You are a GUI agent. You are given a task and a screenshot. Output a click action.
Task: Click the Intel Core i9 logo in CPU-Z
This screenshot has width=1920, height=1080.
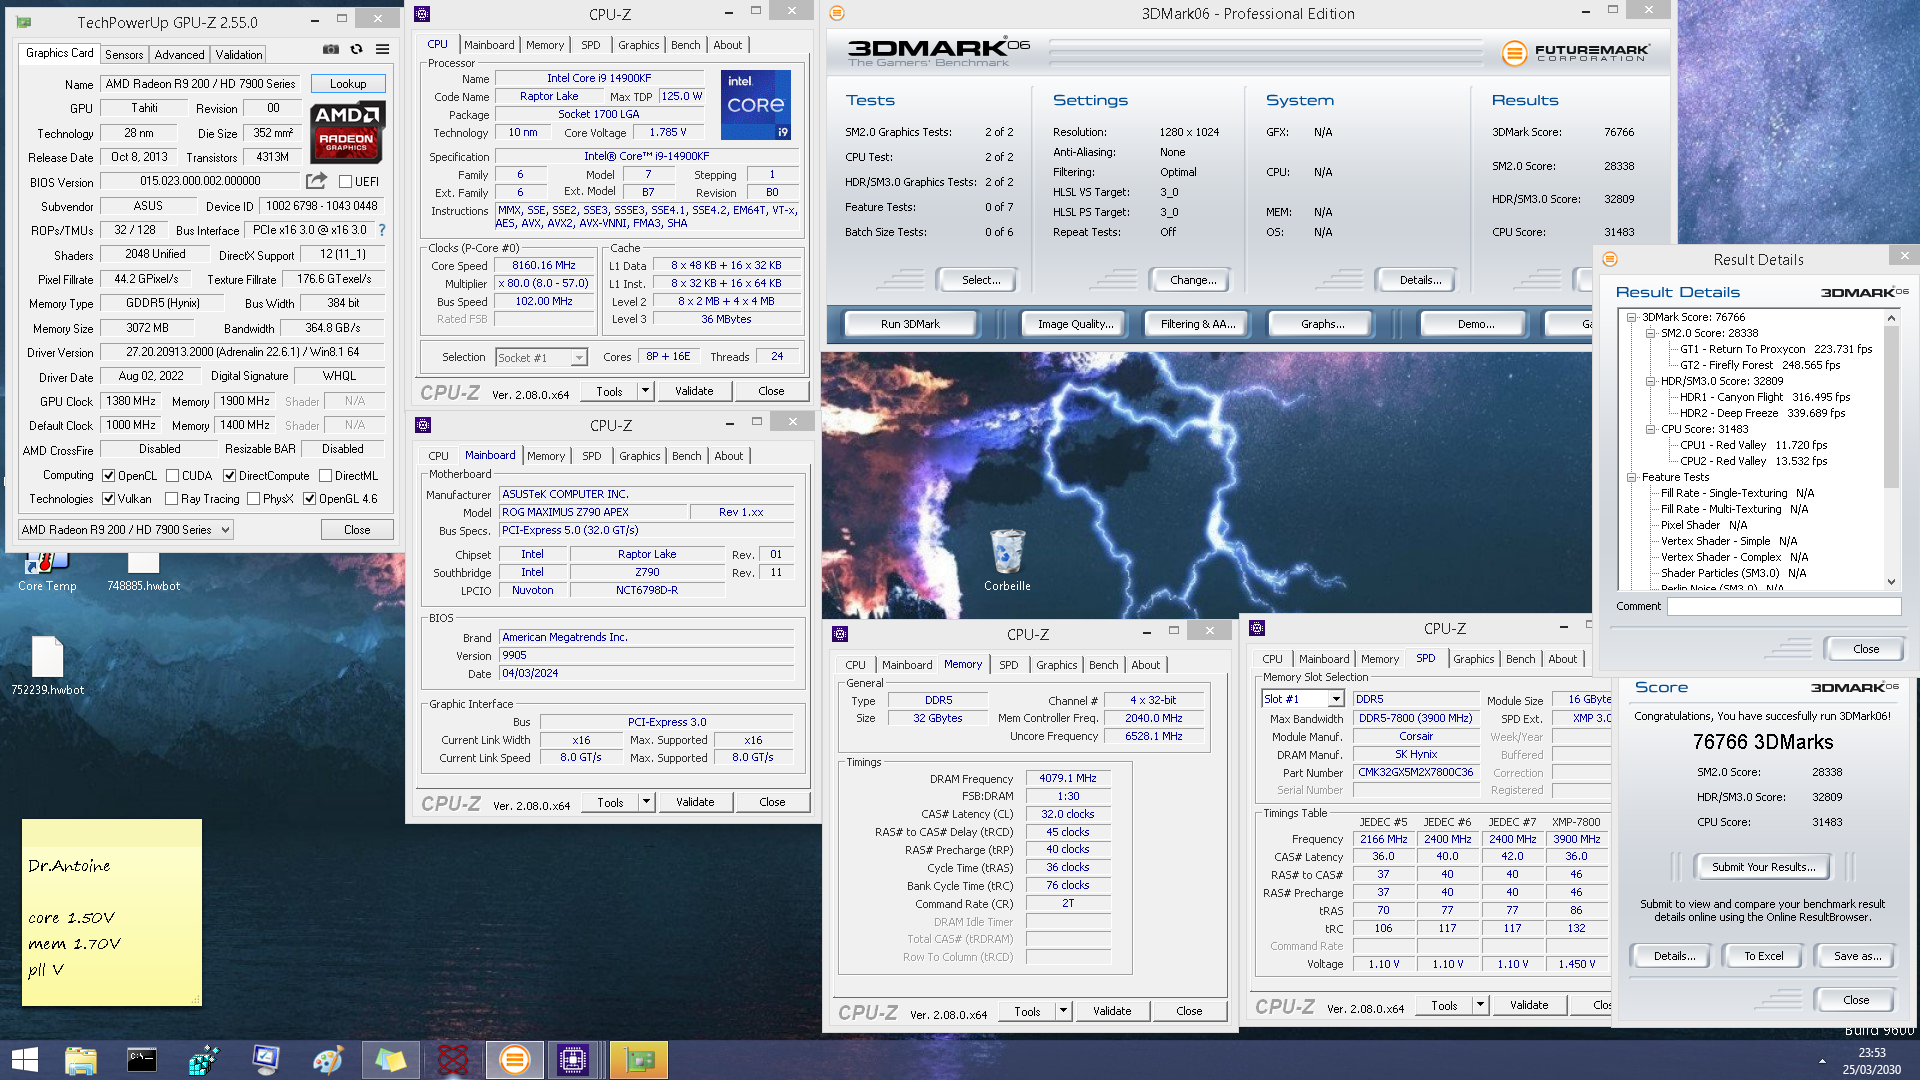[756, 105]
